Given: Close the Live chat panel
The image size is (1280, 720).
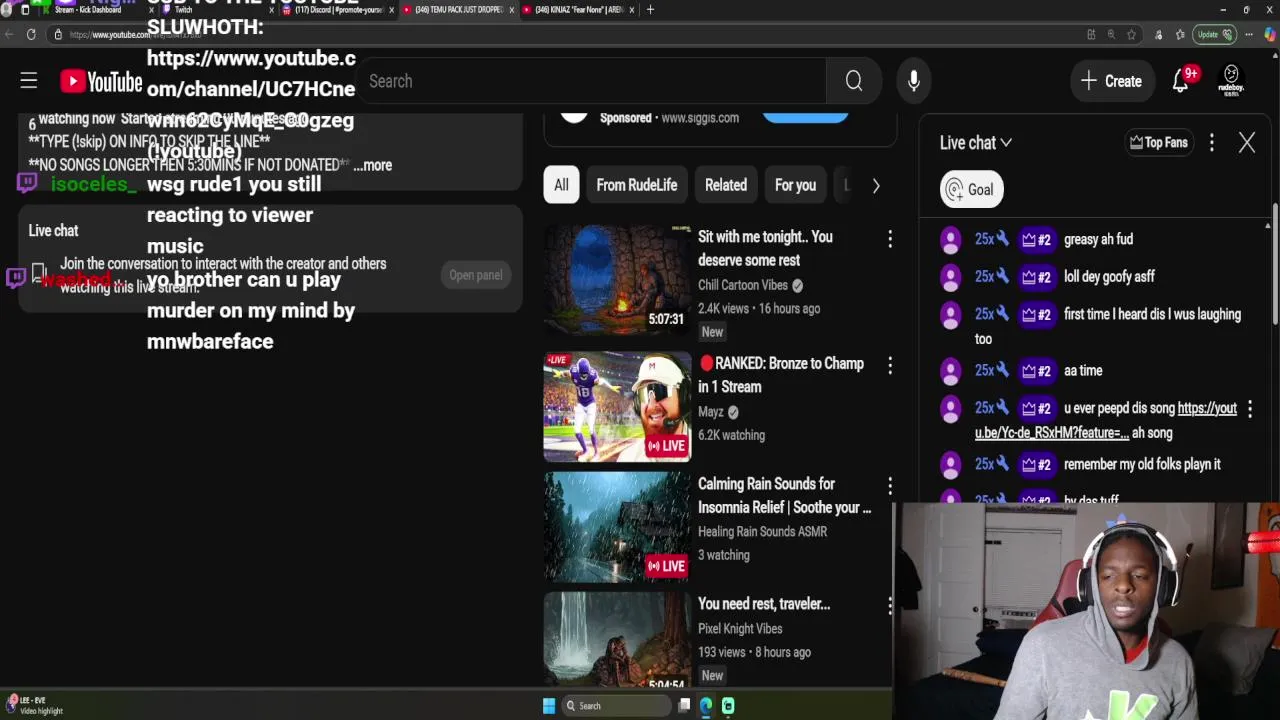Looking at the screenshot, I should pos(1247,143).
